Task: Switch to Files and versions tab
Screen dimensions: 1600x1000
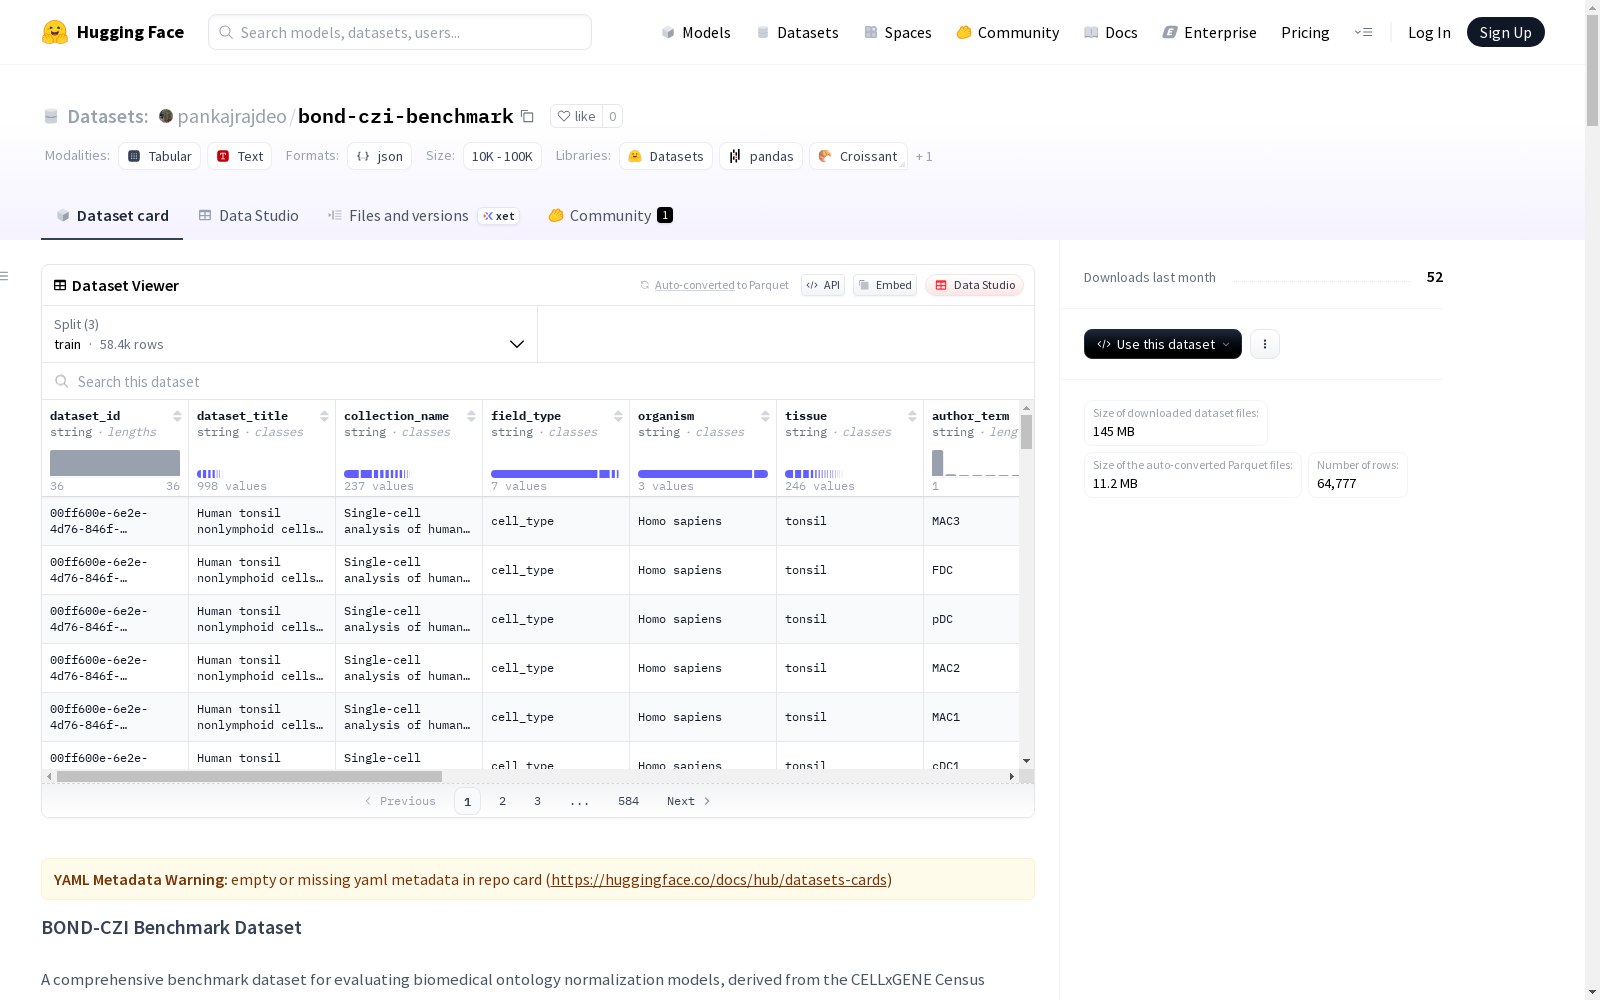Action: 423,216
